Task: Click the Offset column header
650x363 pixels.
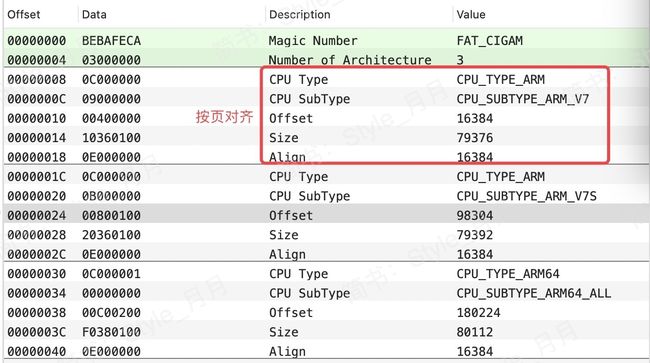Action: [x=24, y=15]
